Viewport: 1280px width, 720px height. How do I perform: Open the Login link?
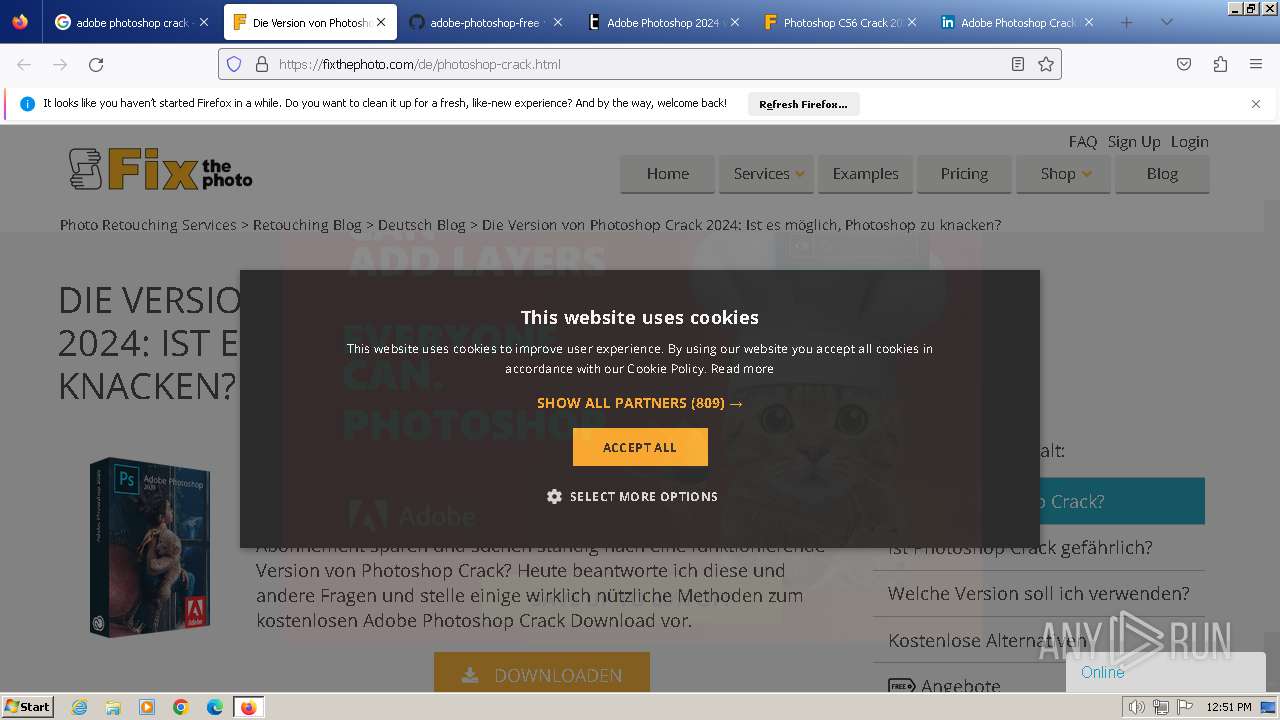pos(1190,142)
